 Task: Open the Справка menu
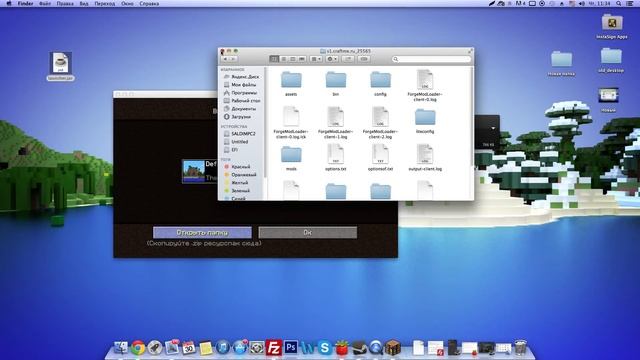[x=149, y=3]
